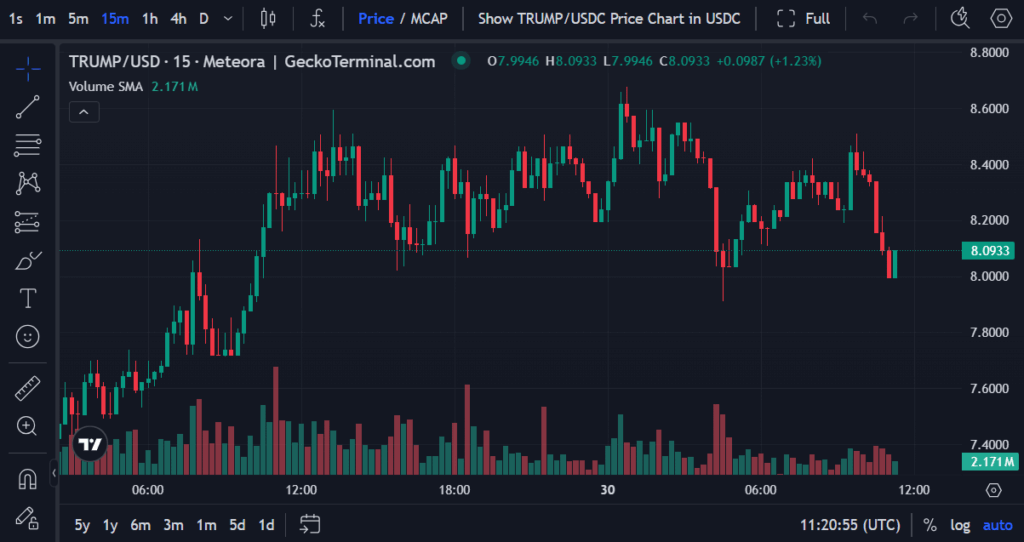Toggle logarithmic scale with log button
Viewport: 1024px width, 542px height.
coord(960,525)
